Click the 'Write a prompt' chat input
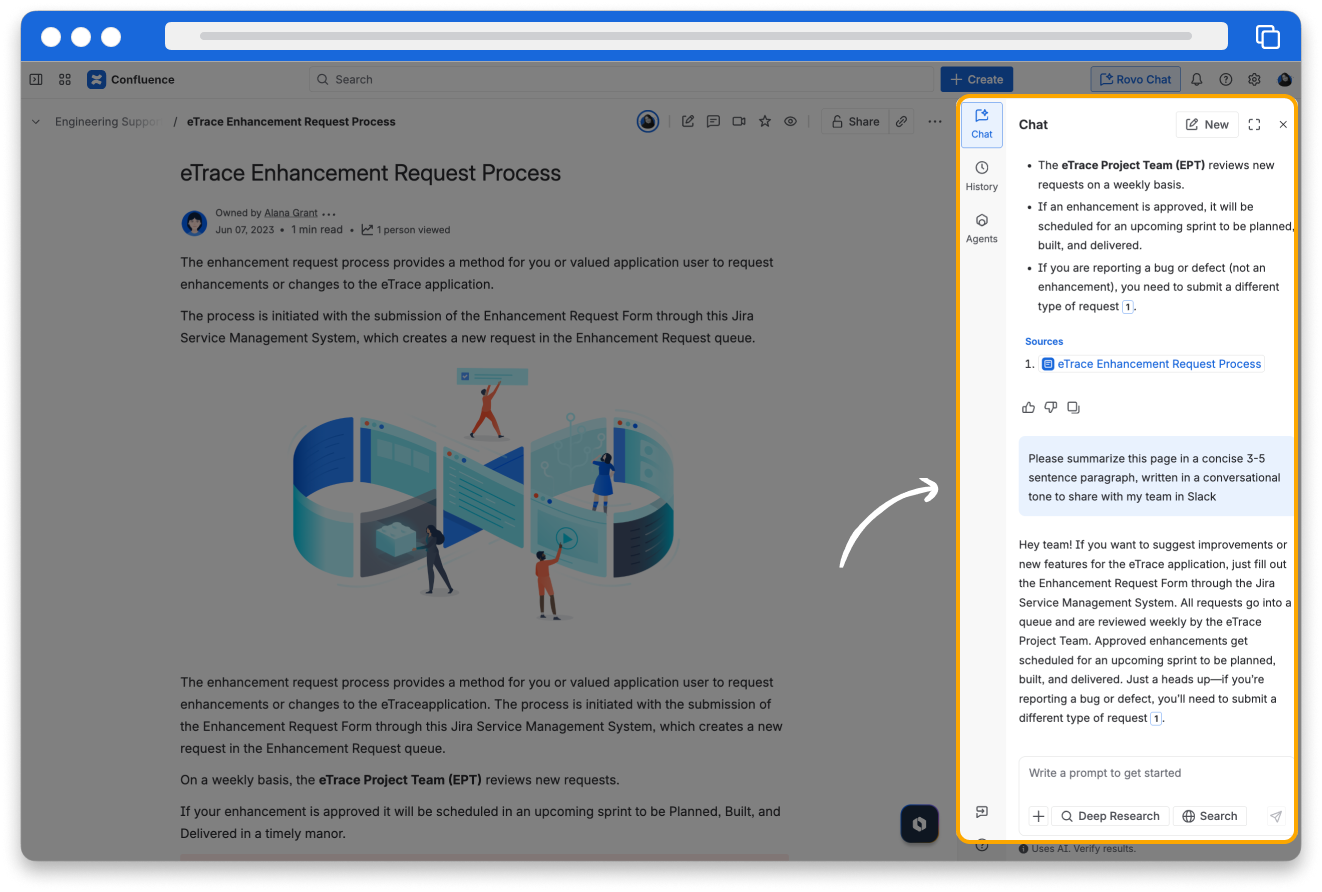This screenshot has width=1322, height=892. [x=1156, y=773]
